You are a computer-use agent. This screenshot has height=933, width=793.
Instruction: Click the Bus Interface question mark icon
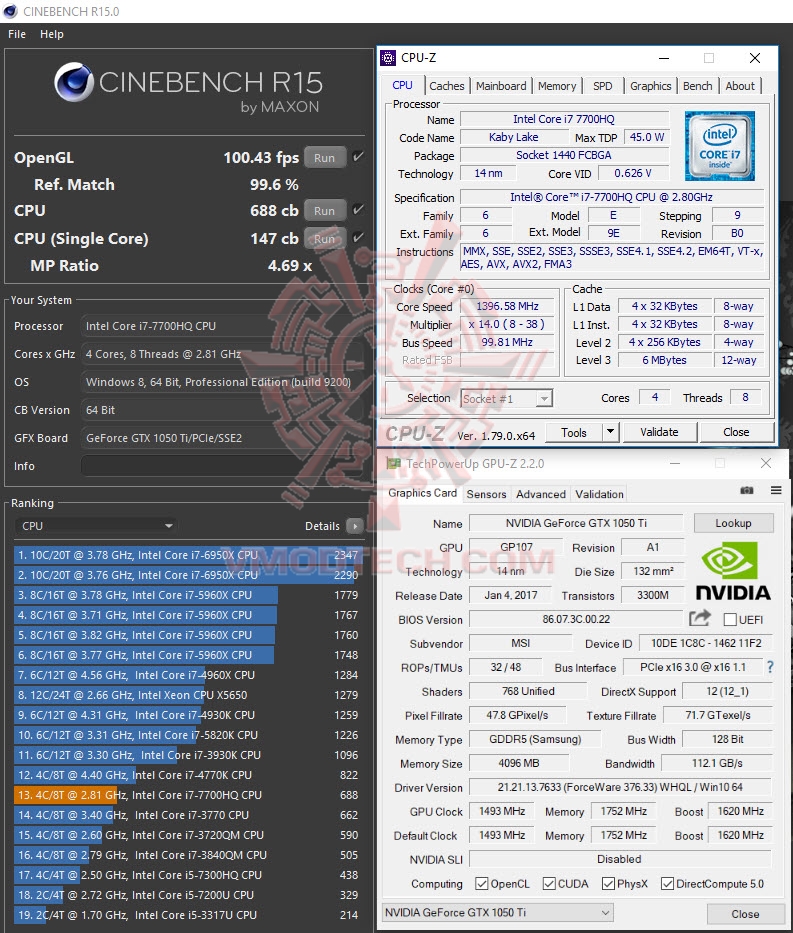[x=770, y=667]
